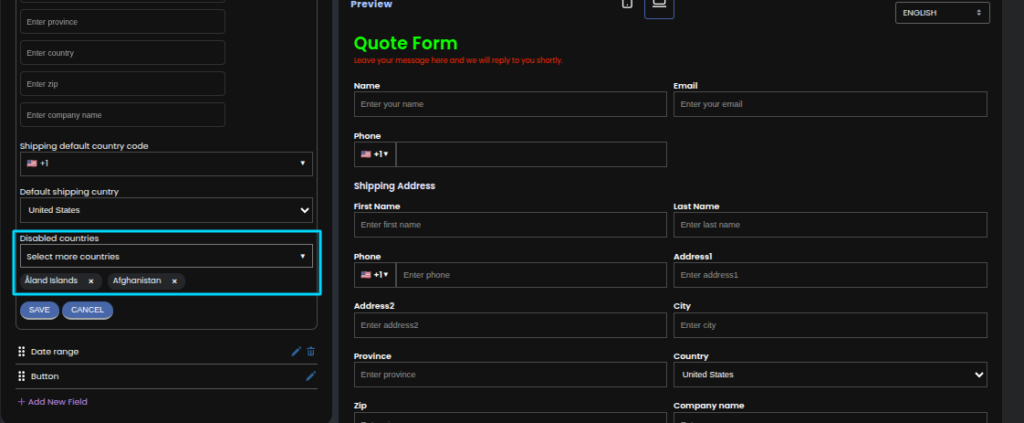Image resolution: width=1024 pixels, height=423 pixels.
Task: Expand the Default shipping country select
Action: pos(166,210)
